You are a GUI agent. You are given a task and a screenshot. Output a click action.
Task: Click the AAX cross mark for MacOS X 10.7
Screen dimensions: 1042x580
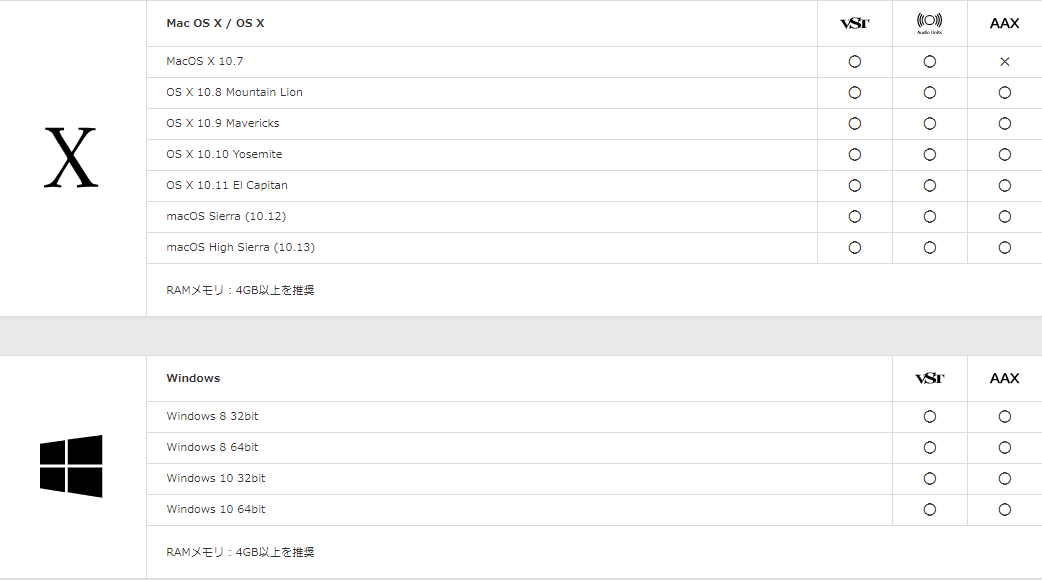(x=1004, y=62)
